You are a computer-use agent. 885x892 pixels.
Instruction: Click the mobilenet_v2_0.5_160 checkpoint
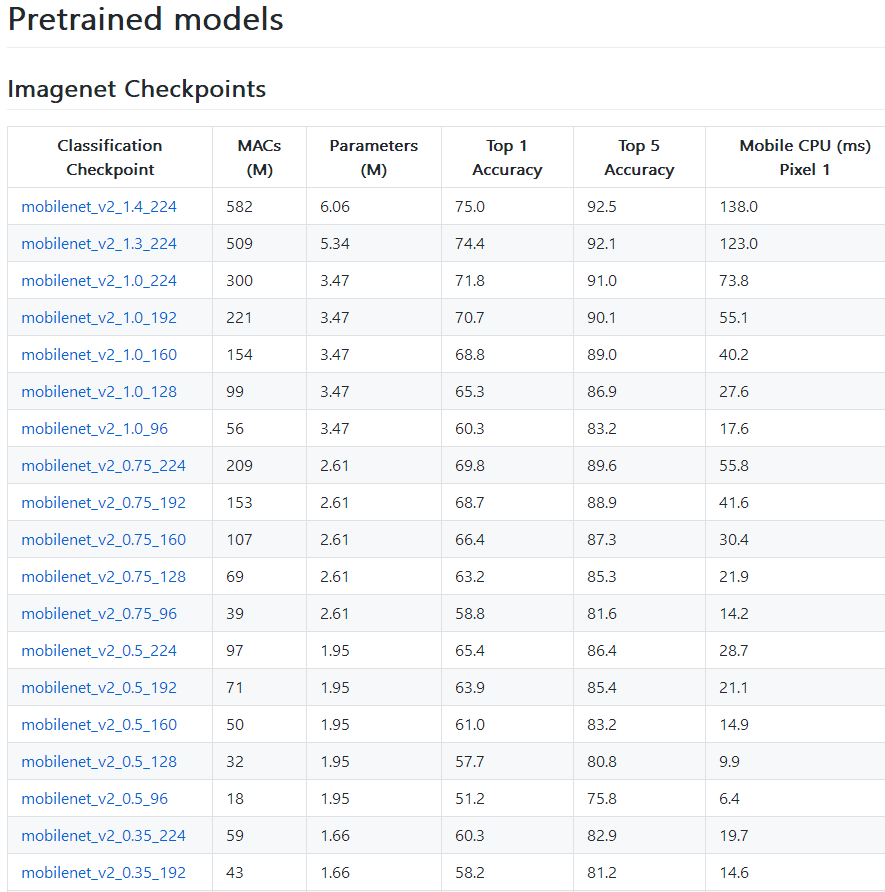tap(98, 724)
